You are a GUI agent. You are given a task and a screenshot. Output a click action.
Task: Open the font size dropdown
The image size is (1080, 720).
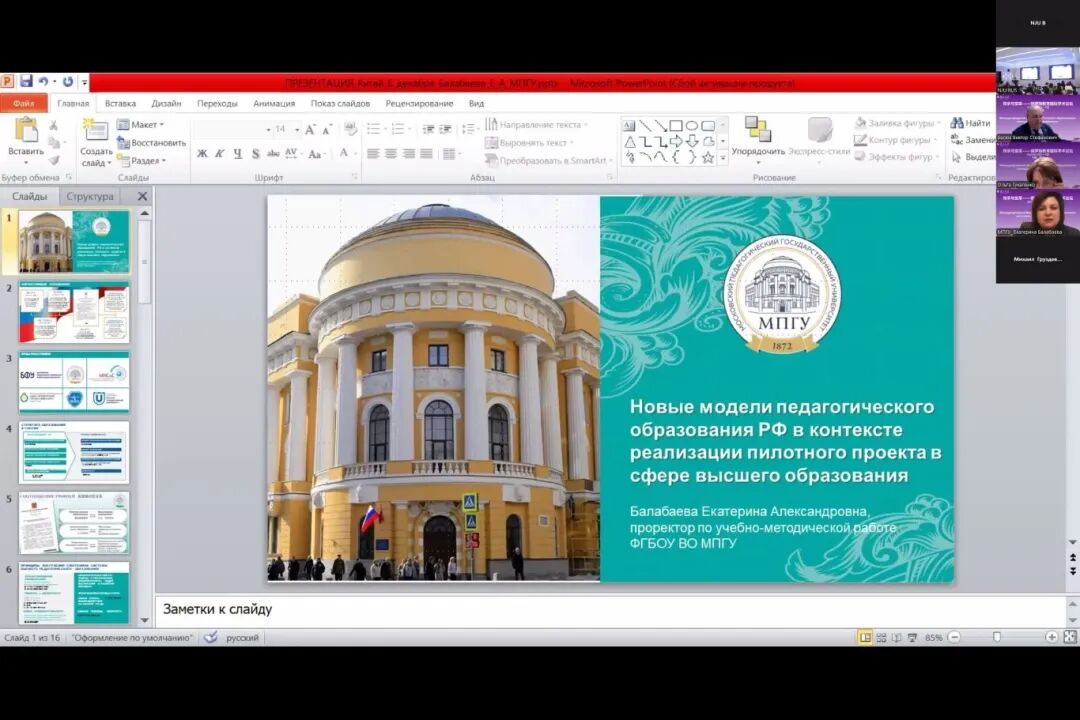pyautogui.click(x=298, y=130)
